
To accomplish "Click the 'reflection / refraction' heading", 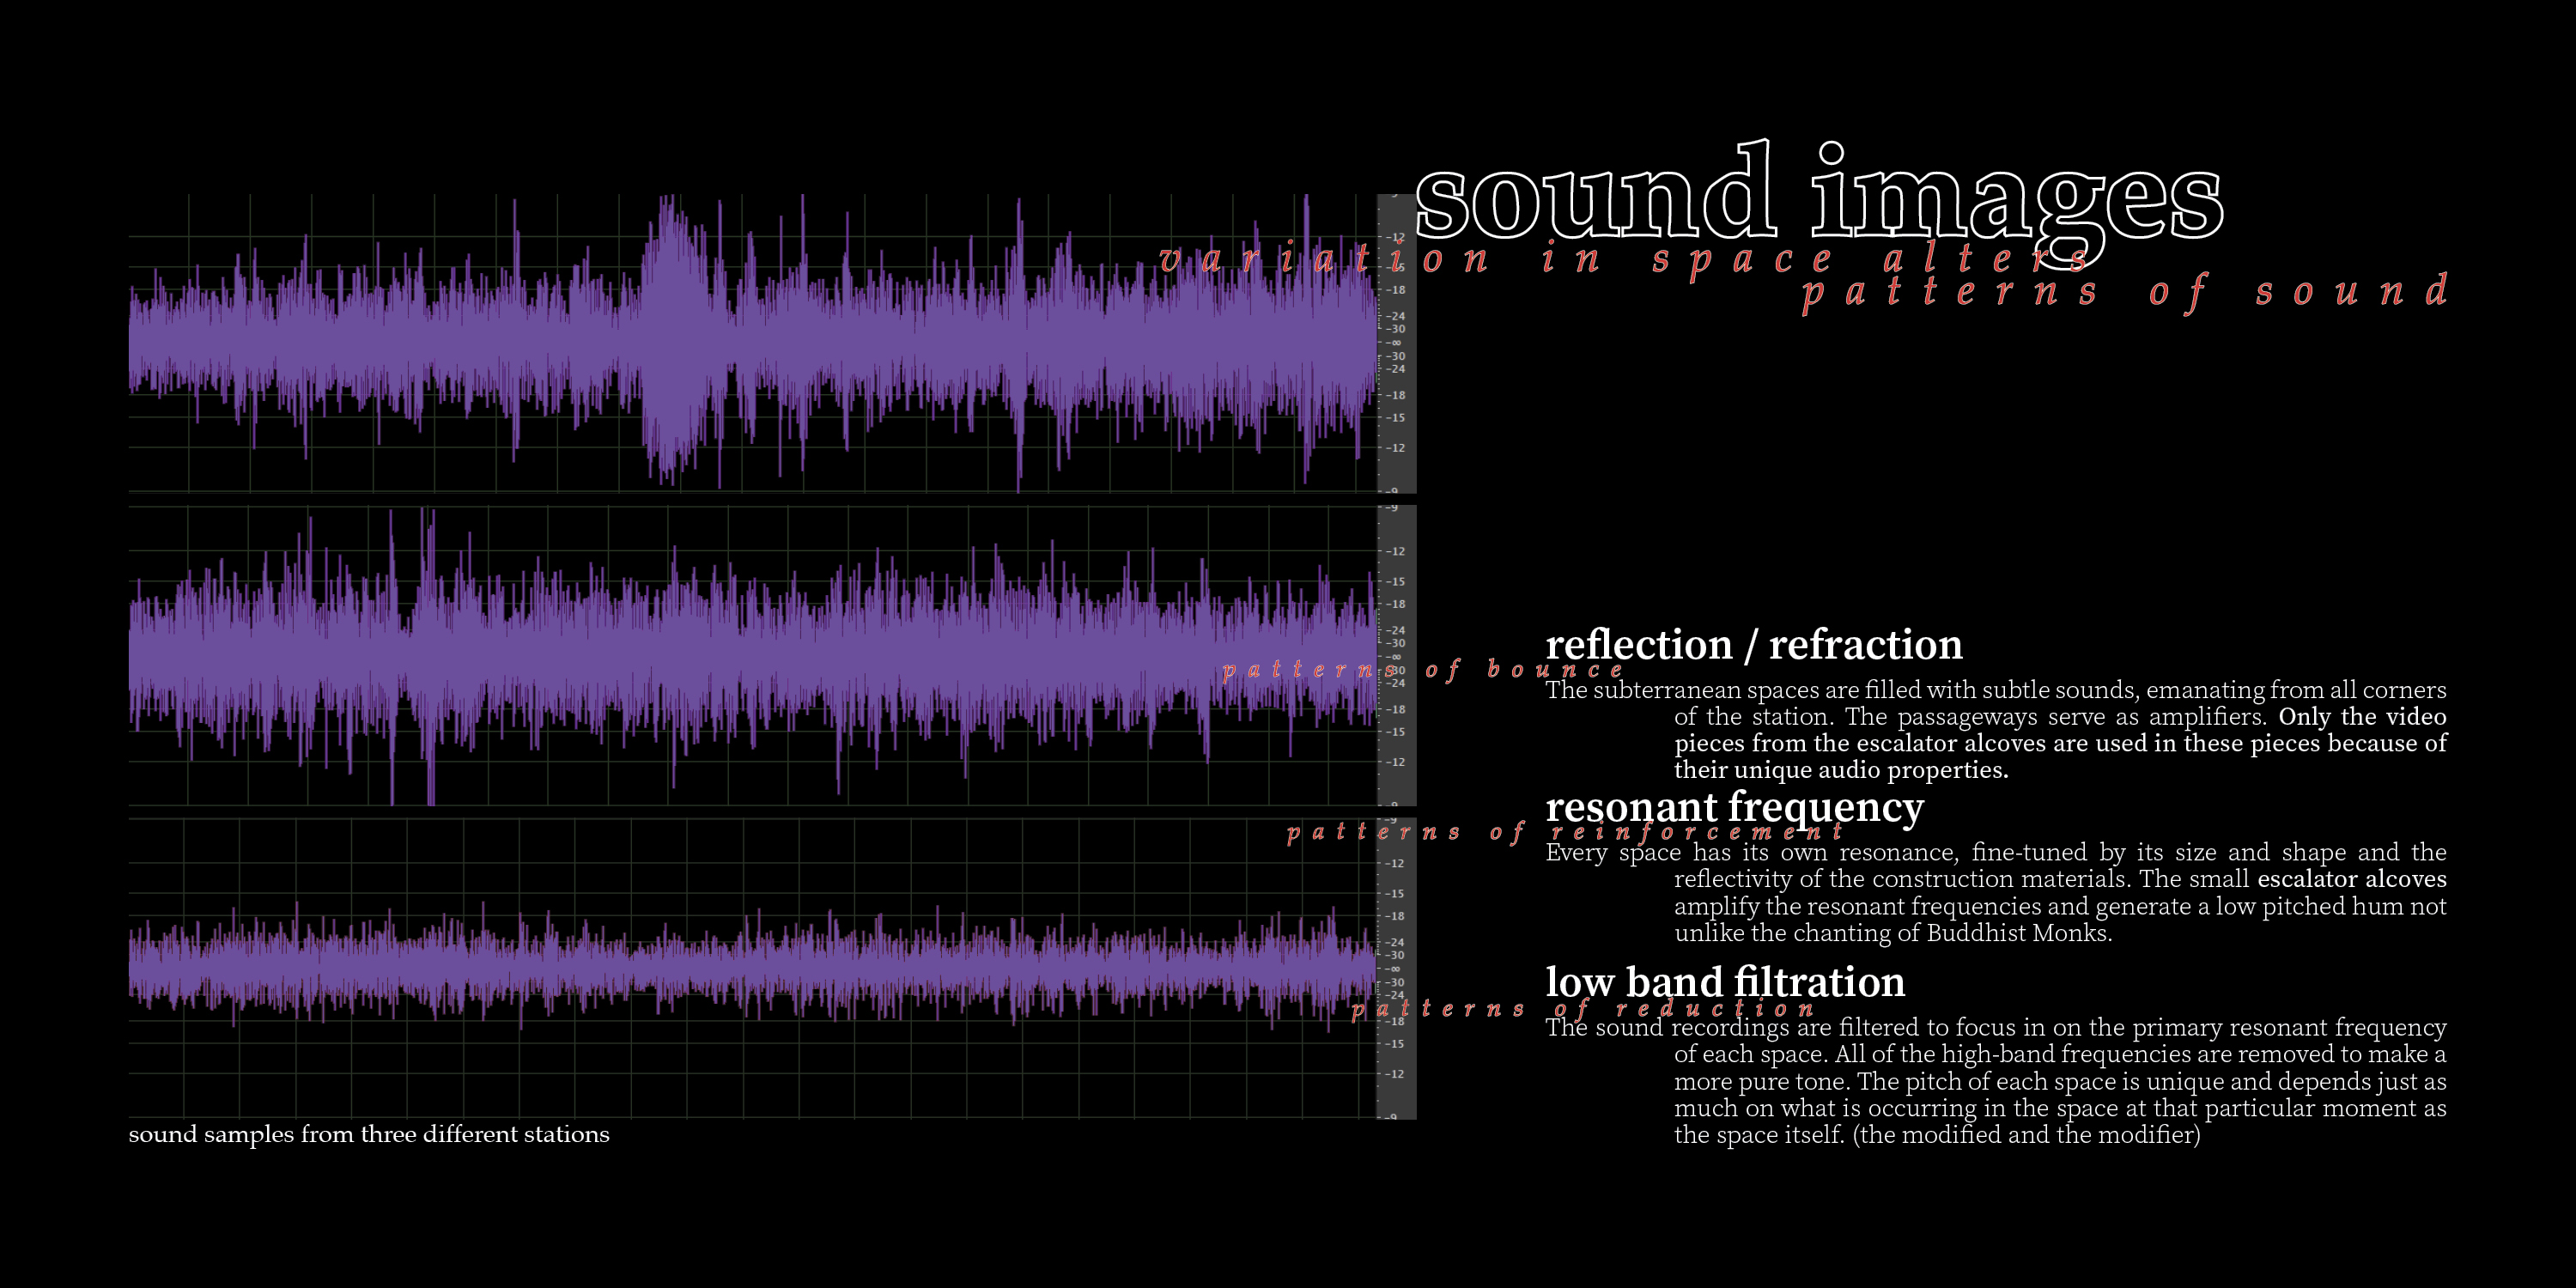I will tap(1753, 645).
